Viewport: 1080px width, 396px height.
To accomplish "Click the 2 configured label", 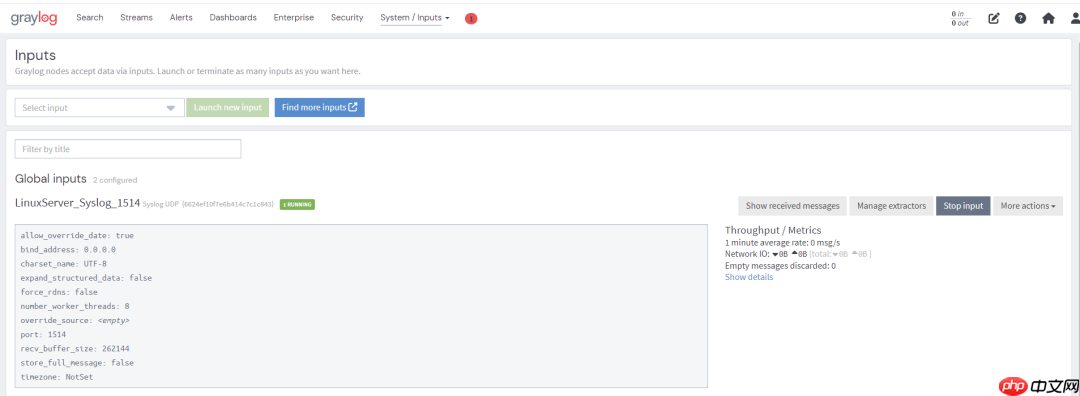I will point(115,180).
